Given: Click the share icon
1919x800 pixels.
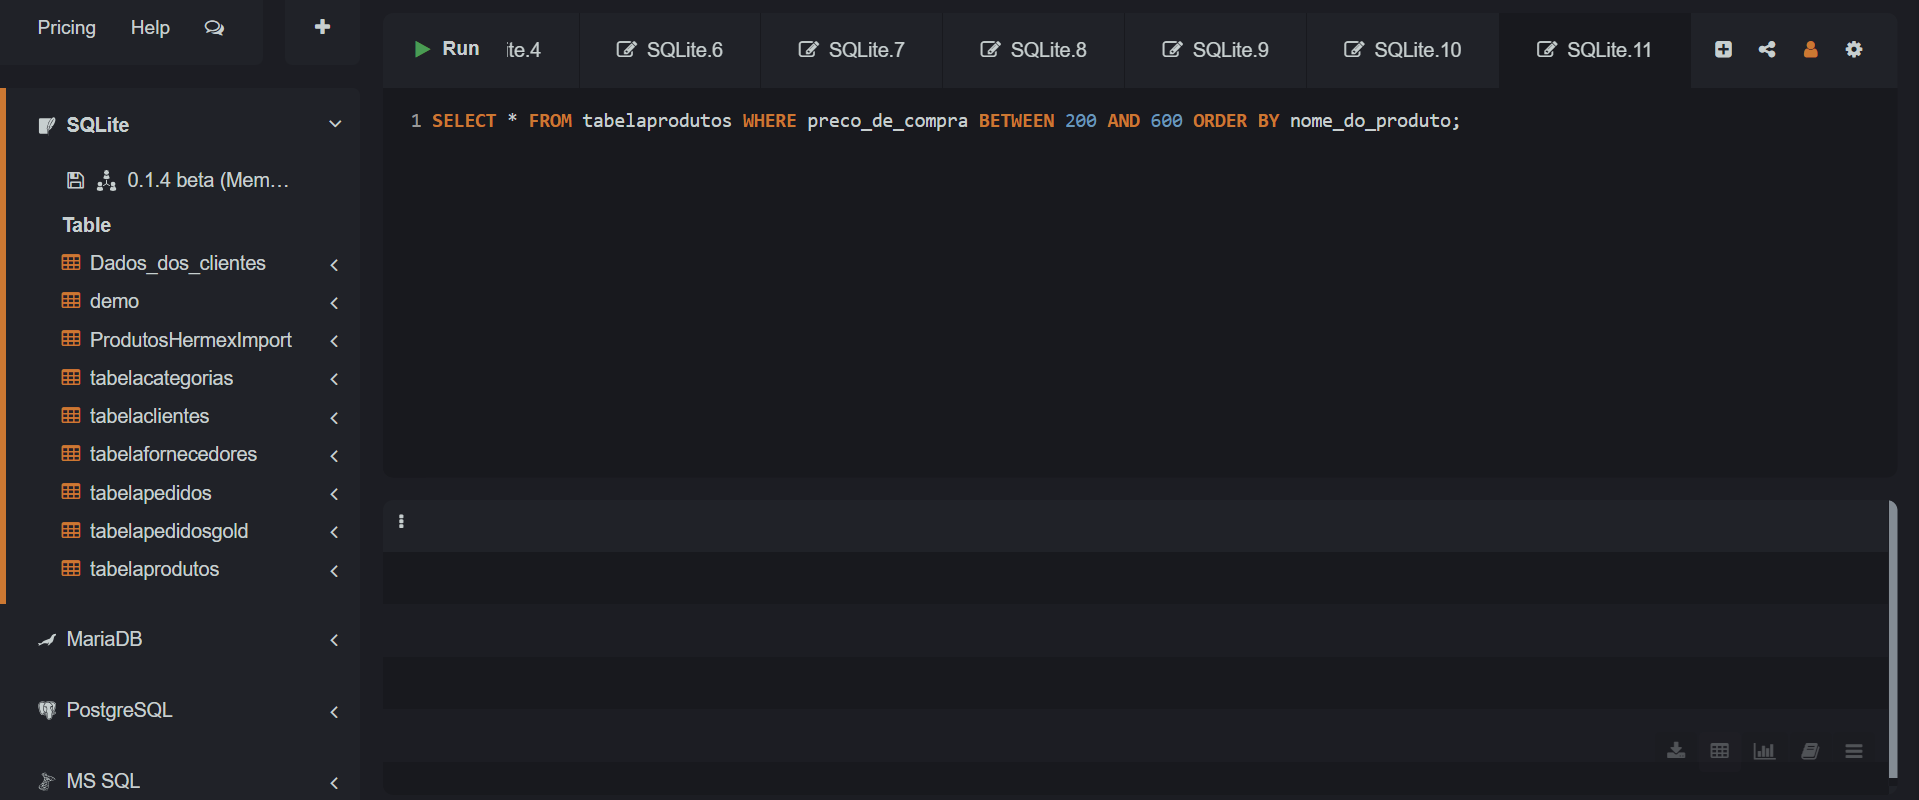Looking at the screenshot, I should (x=1767, y=49).
